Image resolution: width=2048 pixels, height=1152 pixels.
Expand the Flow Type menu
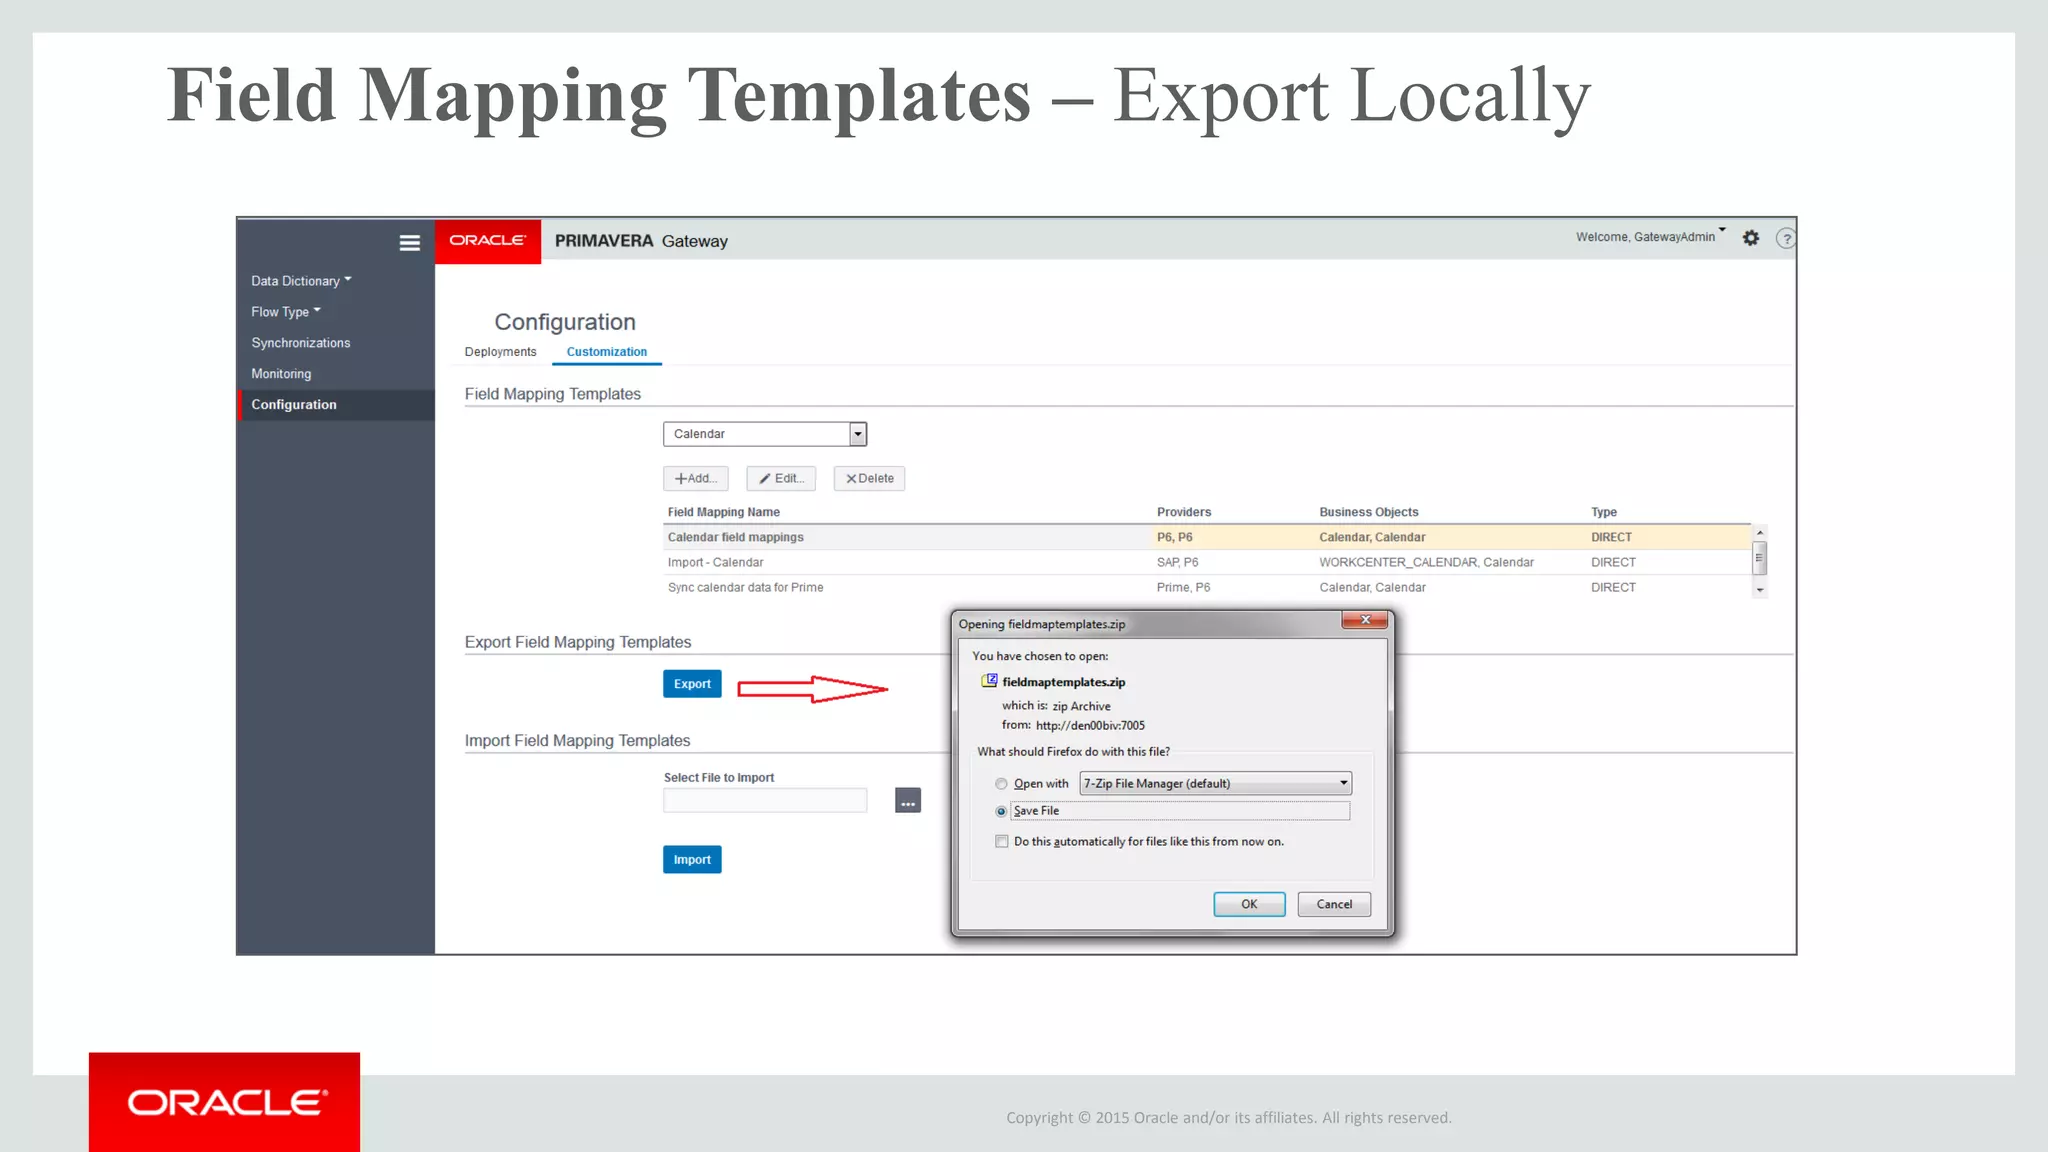pyautogui.click(x=286, y=312)
